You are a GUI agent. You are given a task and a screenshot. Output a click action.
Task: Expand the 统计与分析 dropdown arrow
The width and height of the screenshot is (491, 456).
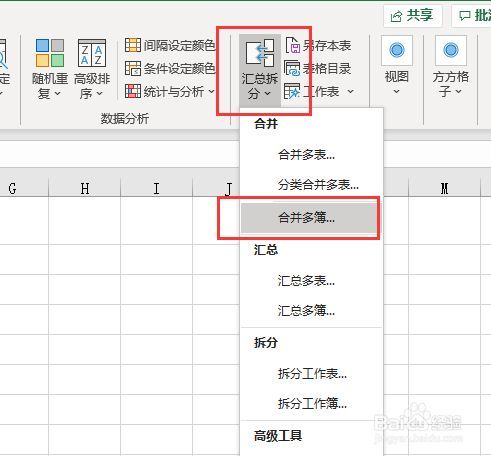(x=211, y=91)
